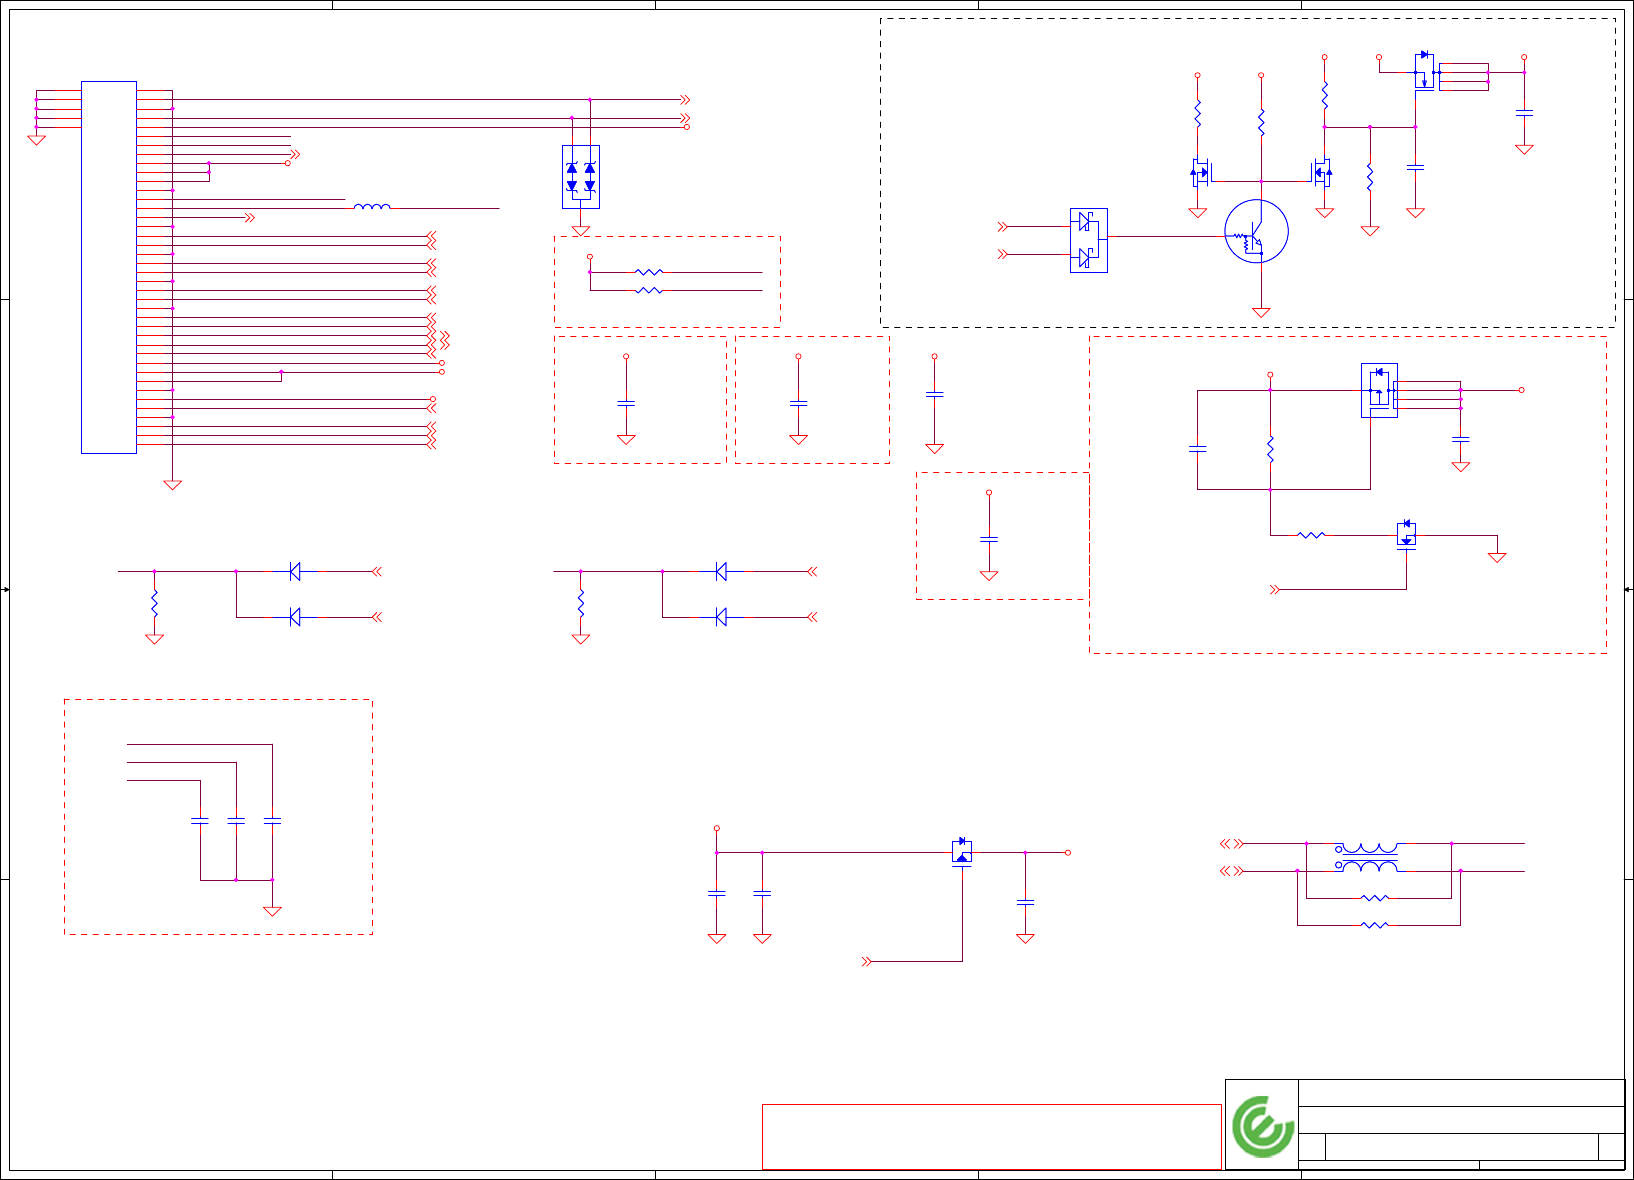
Task: Select the dual-diode package feeding the circled transistor
Action: [1089, 240]
